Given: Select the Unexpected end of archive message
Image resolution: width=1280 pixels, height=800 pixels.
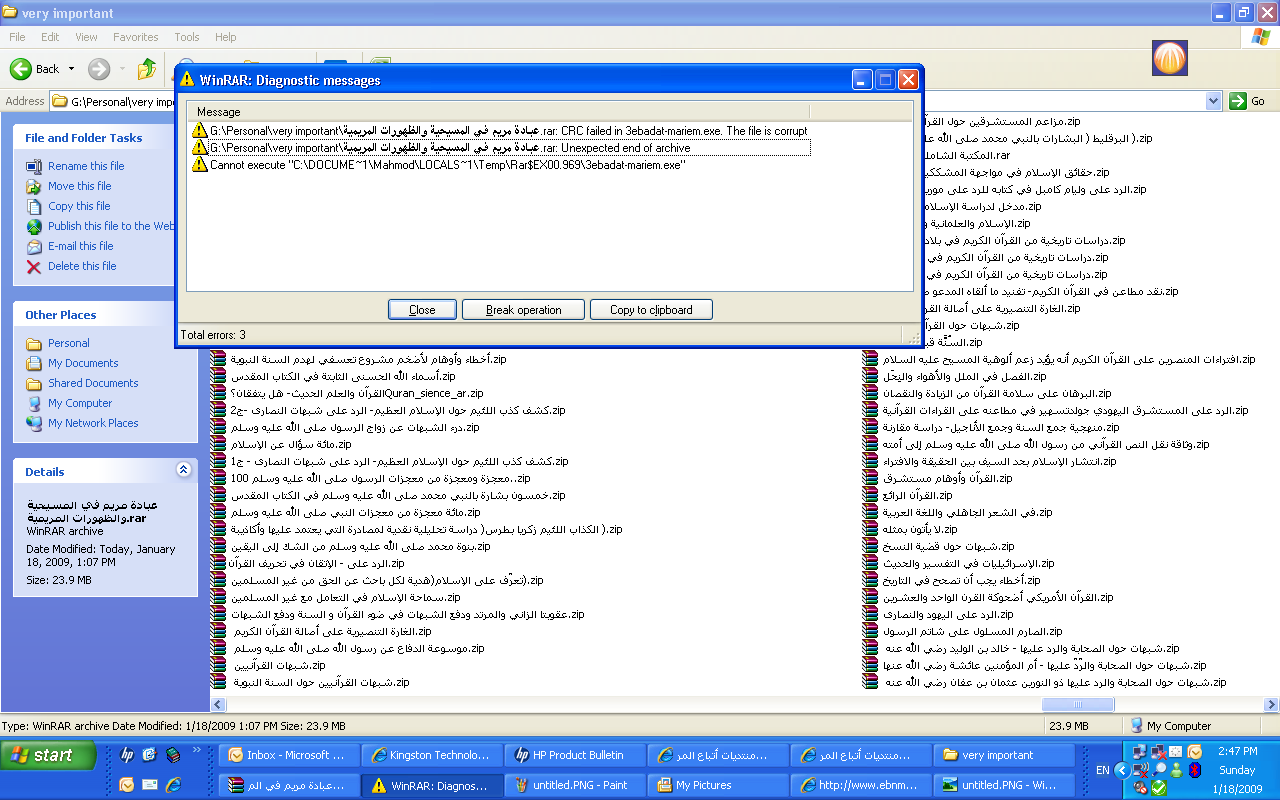Looking at the screenshot, I should (500, 148).
